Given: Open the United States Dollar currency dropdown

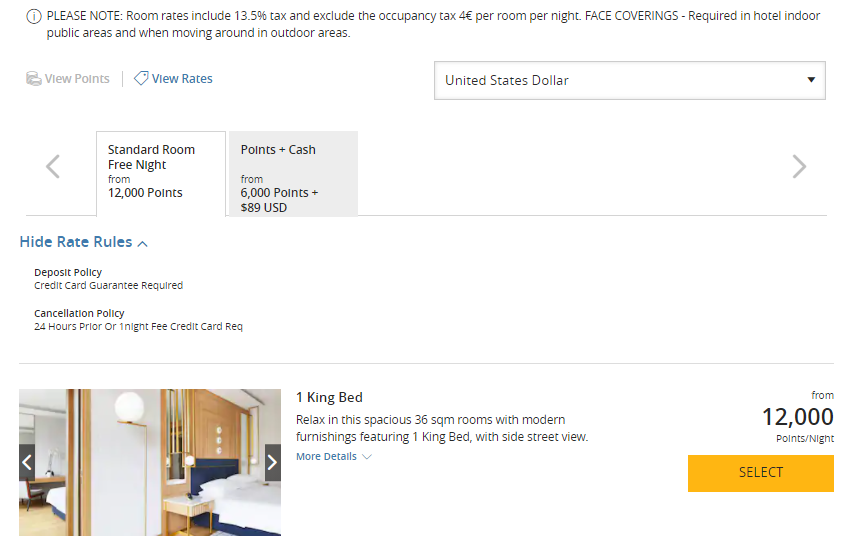Looking at the screenshot, I should 629,81.
